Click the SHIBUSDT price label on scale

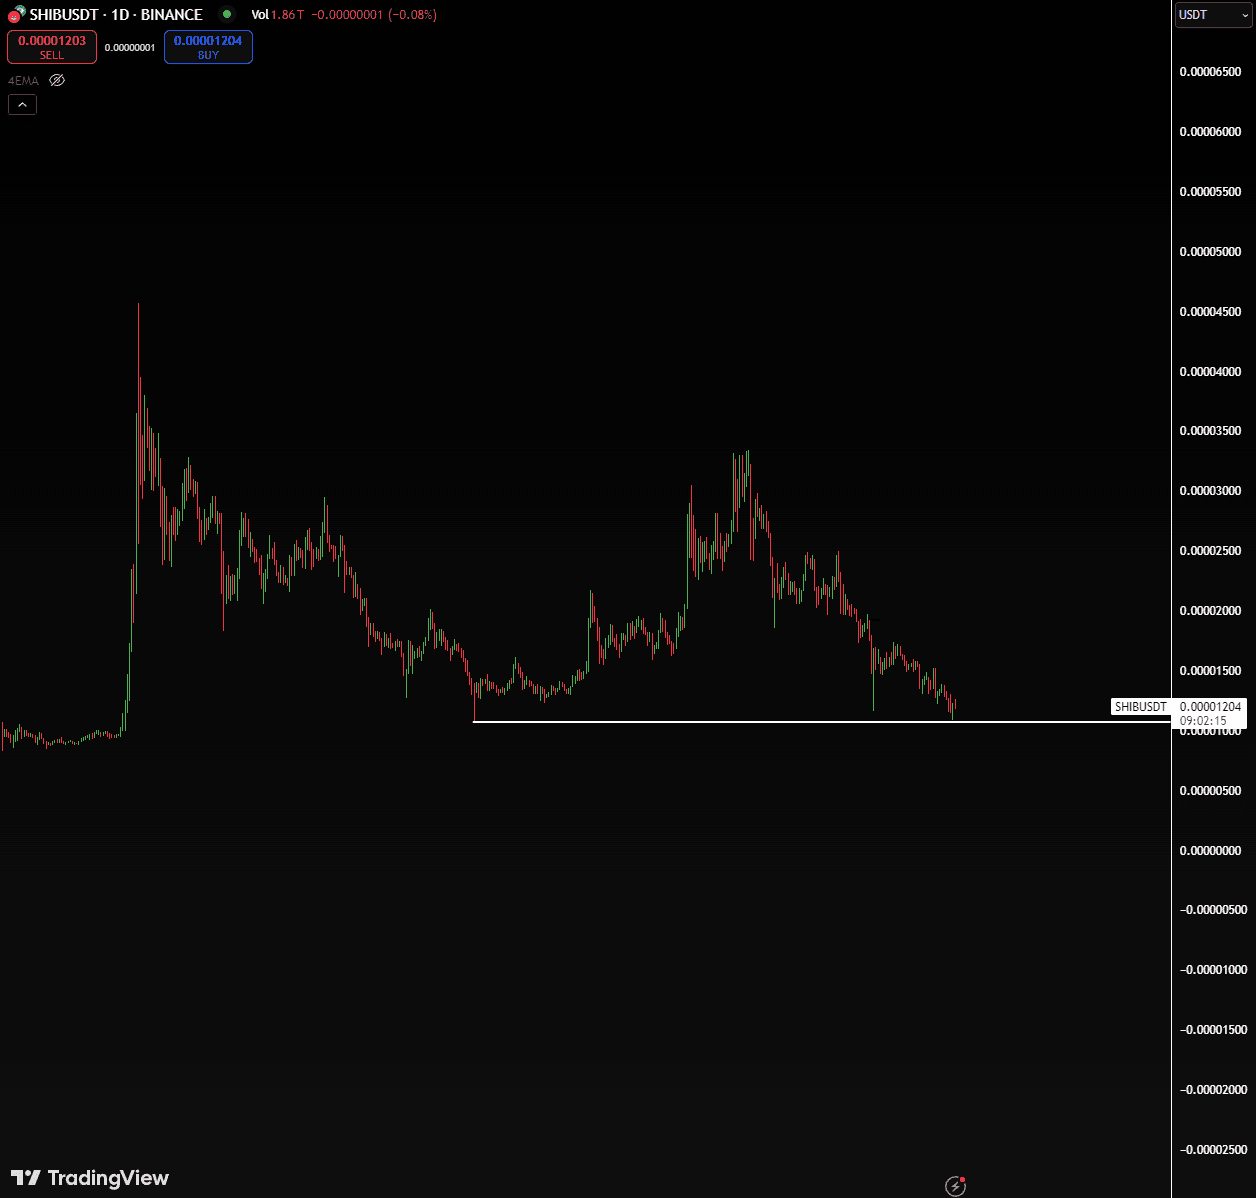pos(1141,707)
